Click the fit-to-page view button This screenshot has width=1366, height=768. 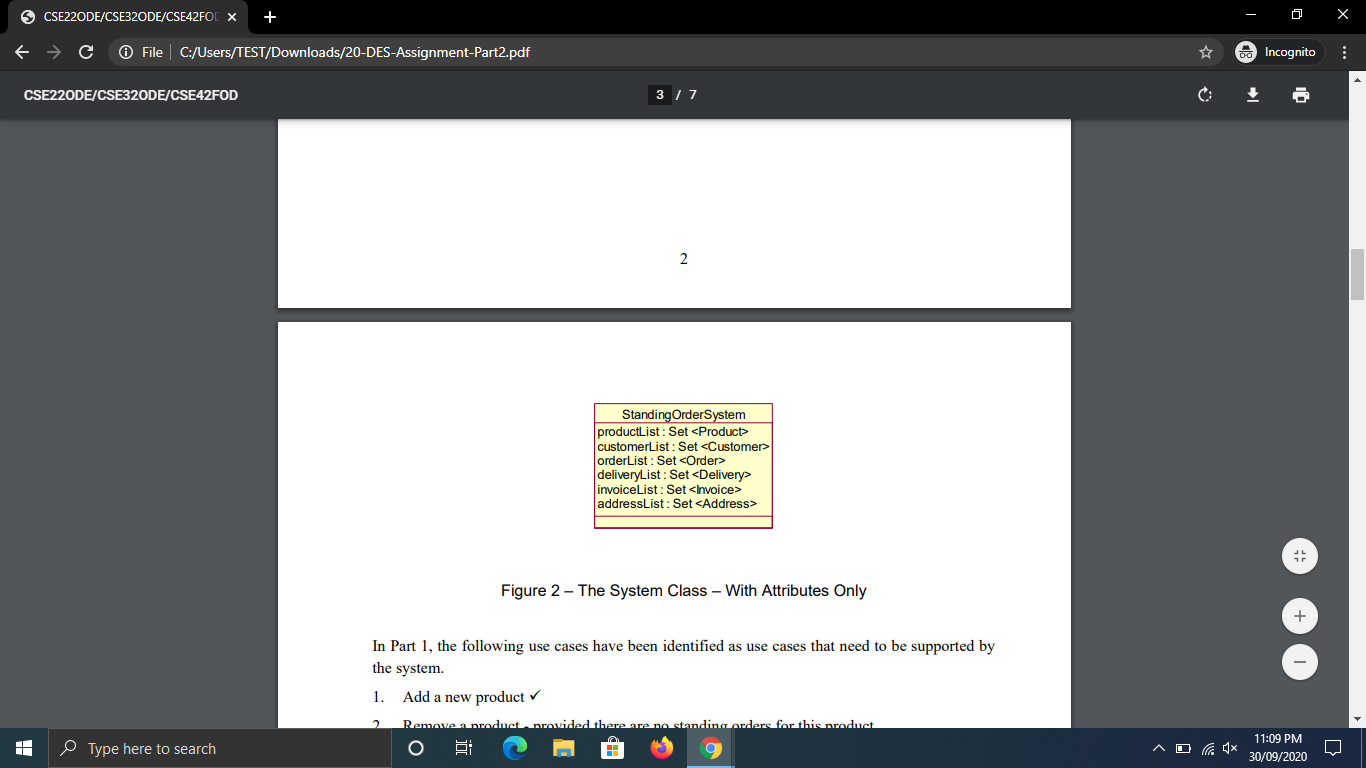(x=1299, y=555)
